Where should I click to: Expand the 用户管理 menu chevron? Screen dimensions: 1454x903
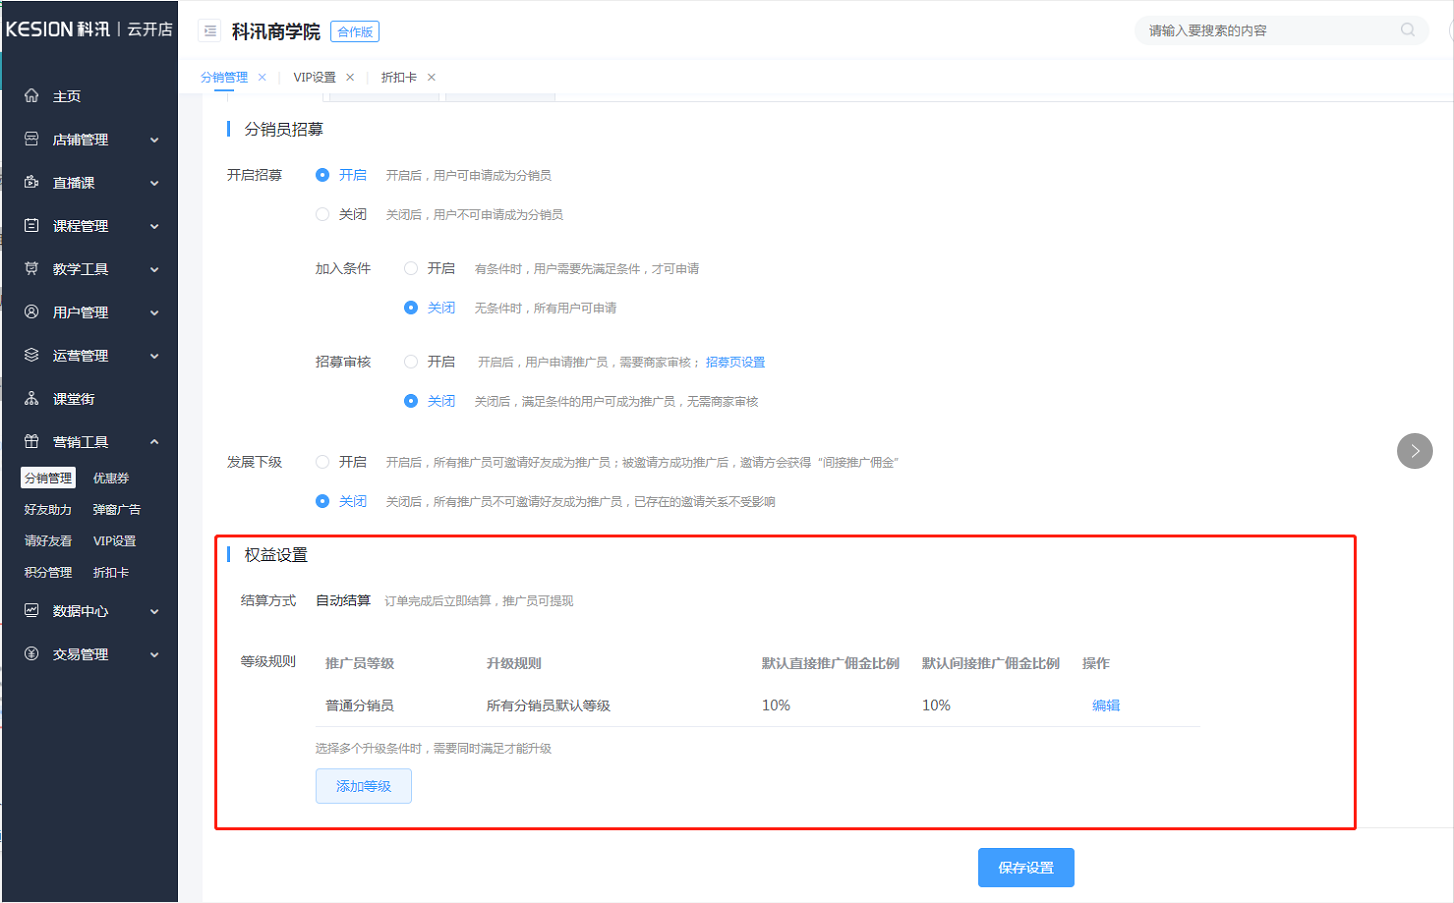pyautogui.click(x=154, y=313)
